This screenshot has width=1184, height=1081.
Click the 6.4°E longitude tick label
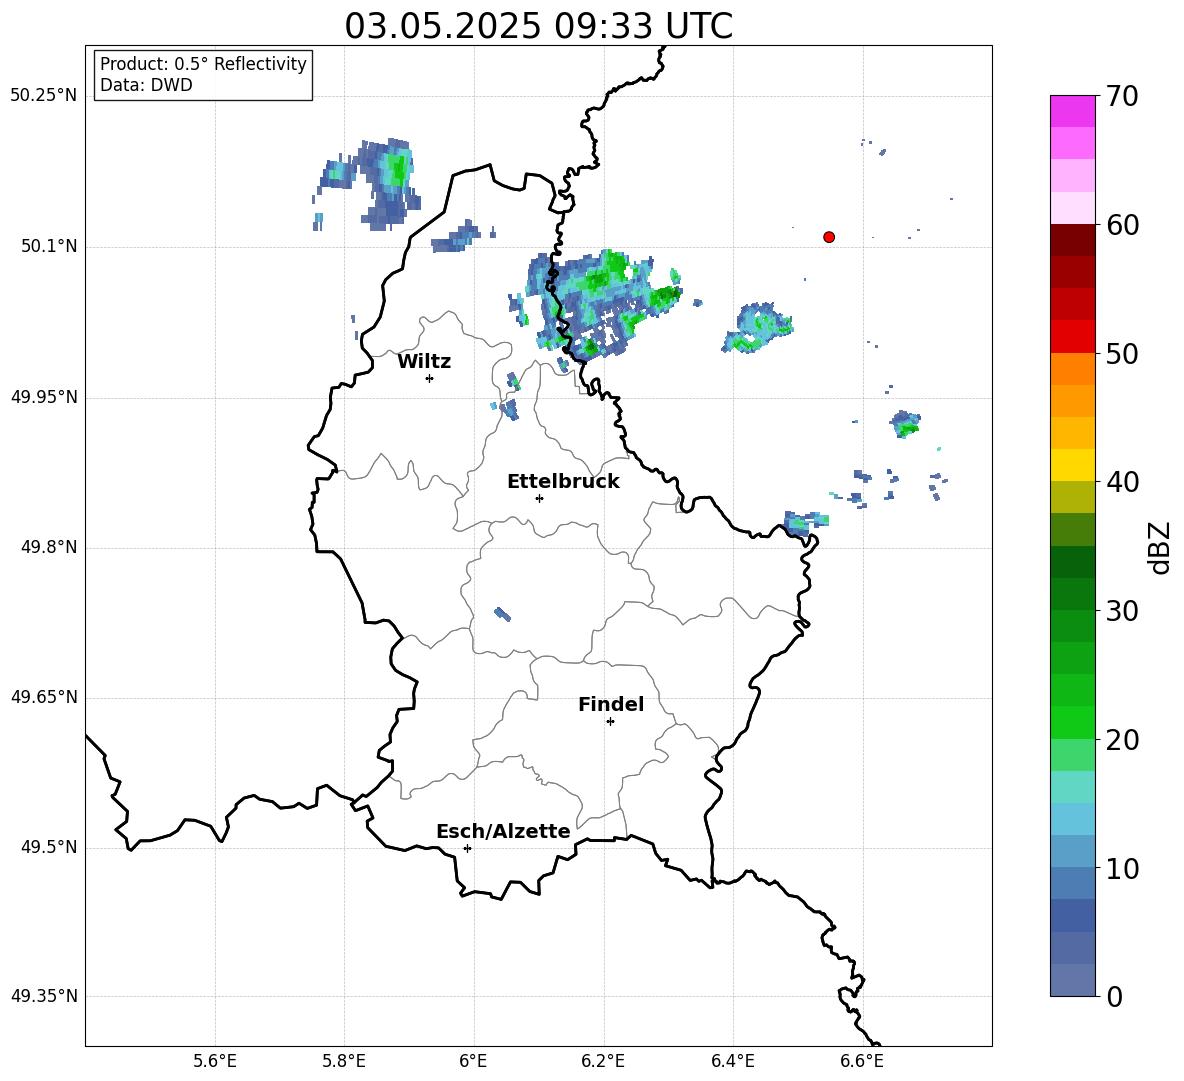pos(732,1061)
